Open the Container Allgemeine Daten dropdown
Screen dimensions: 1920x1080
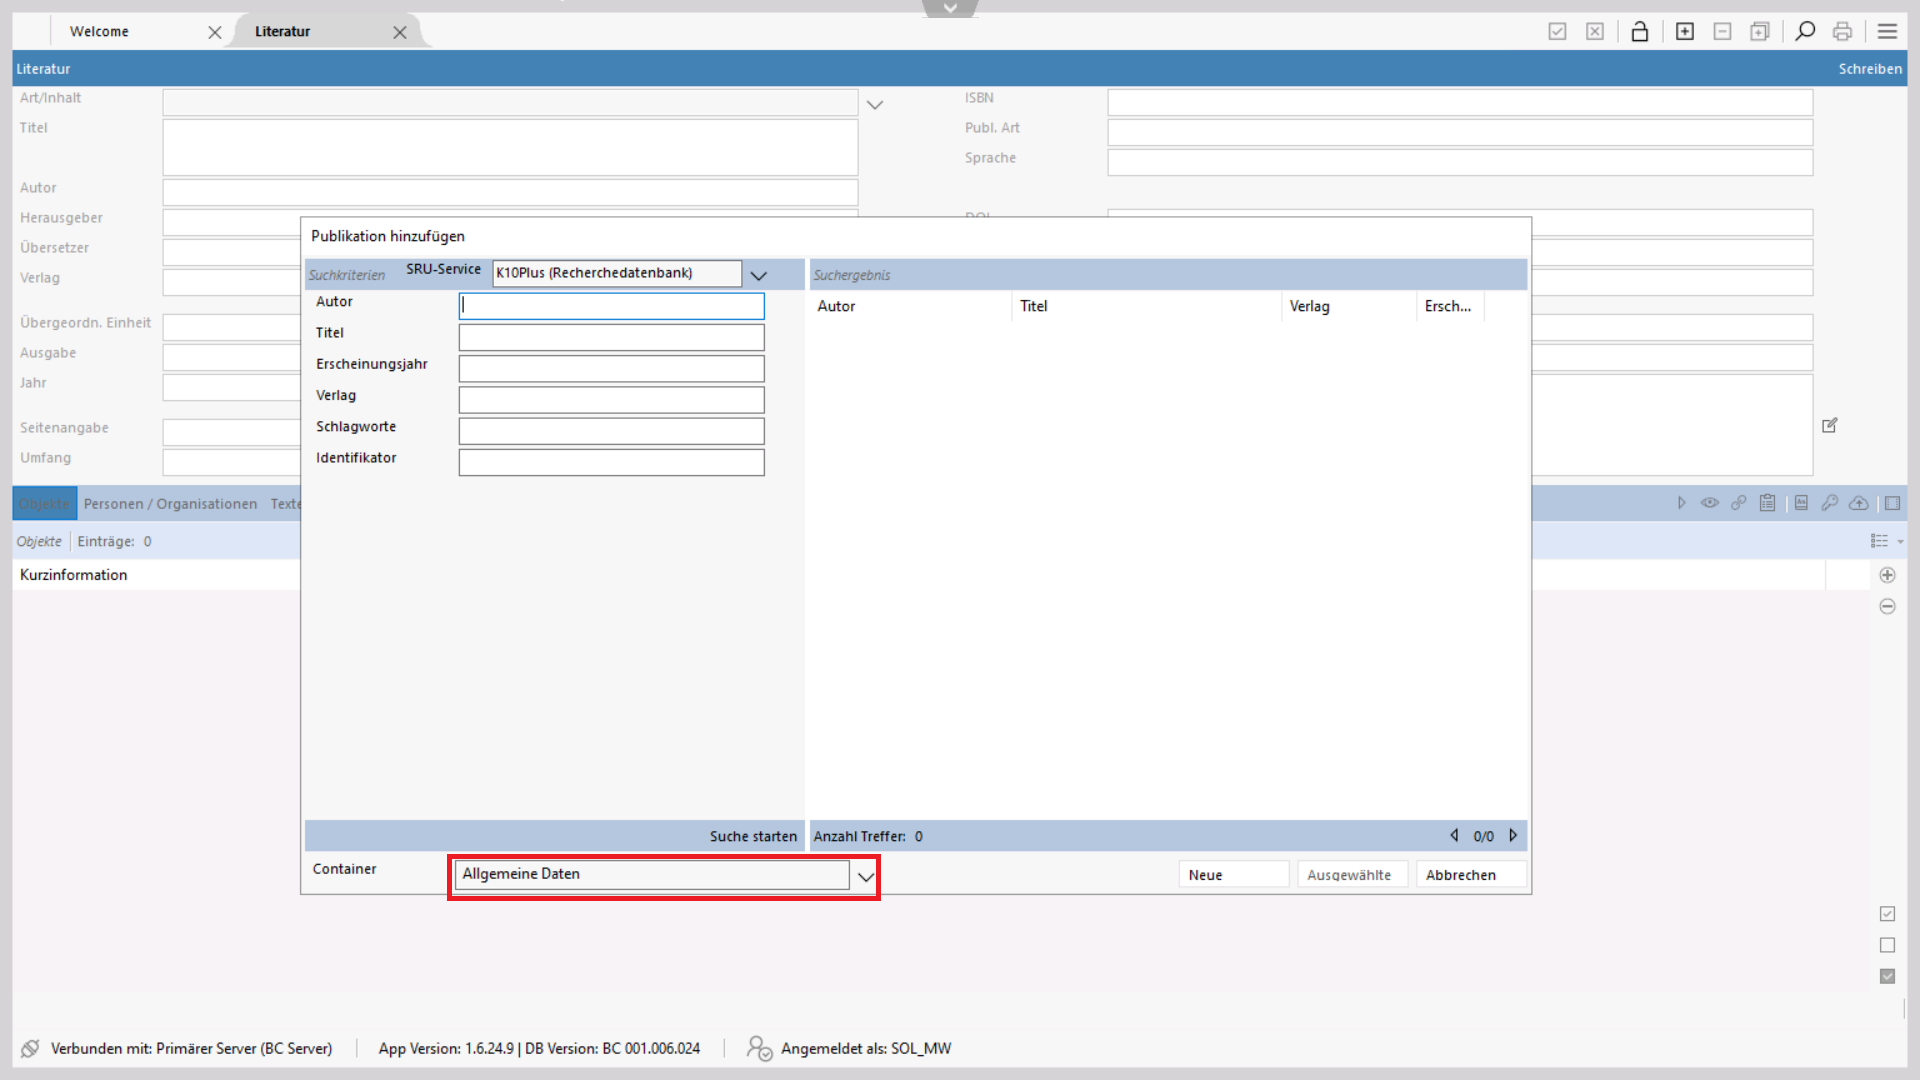pos(865,877)
